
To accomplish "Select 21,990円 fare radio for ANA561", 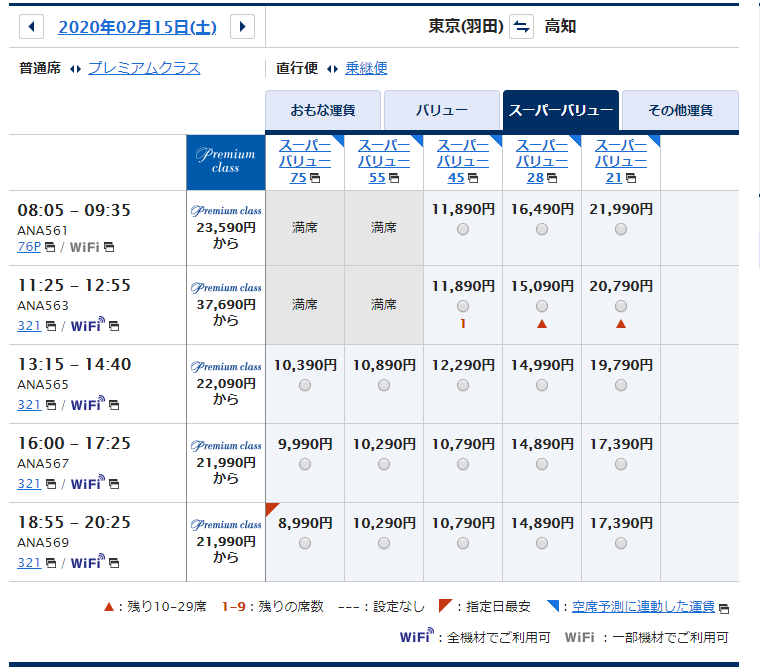I will pyautogui.click(x=621, y=229).
